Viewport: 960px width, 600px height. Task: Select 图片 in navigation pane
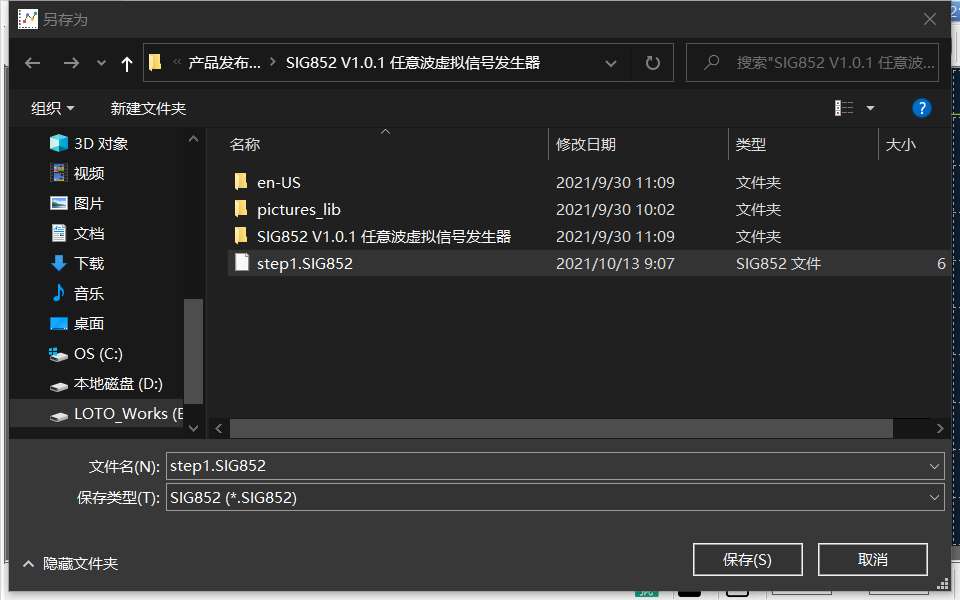pos(77,203)
